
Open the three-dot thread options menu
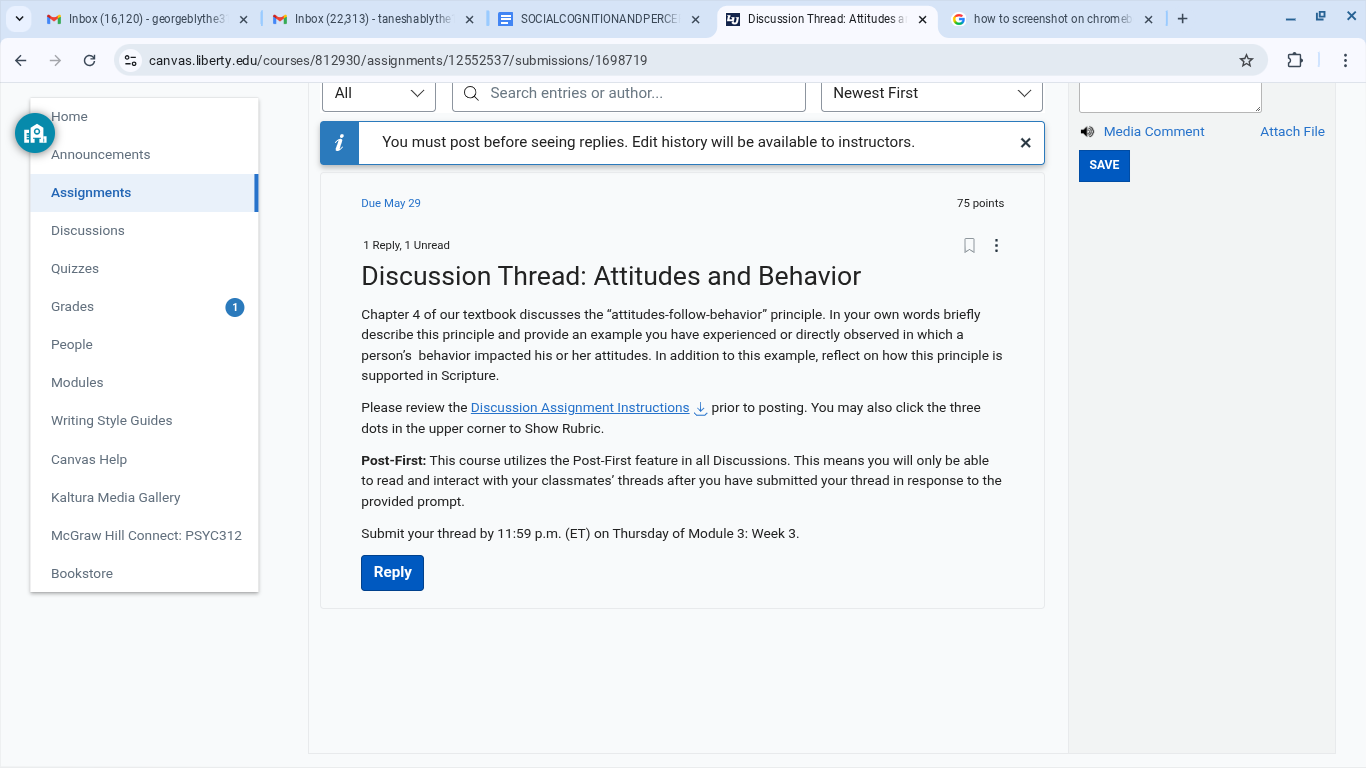point(996,245)
